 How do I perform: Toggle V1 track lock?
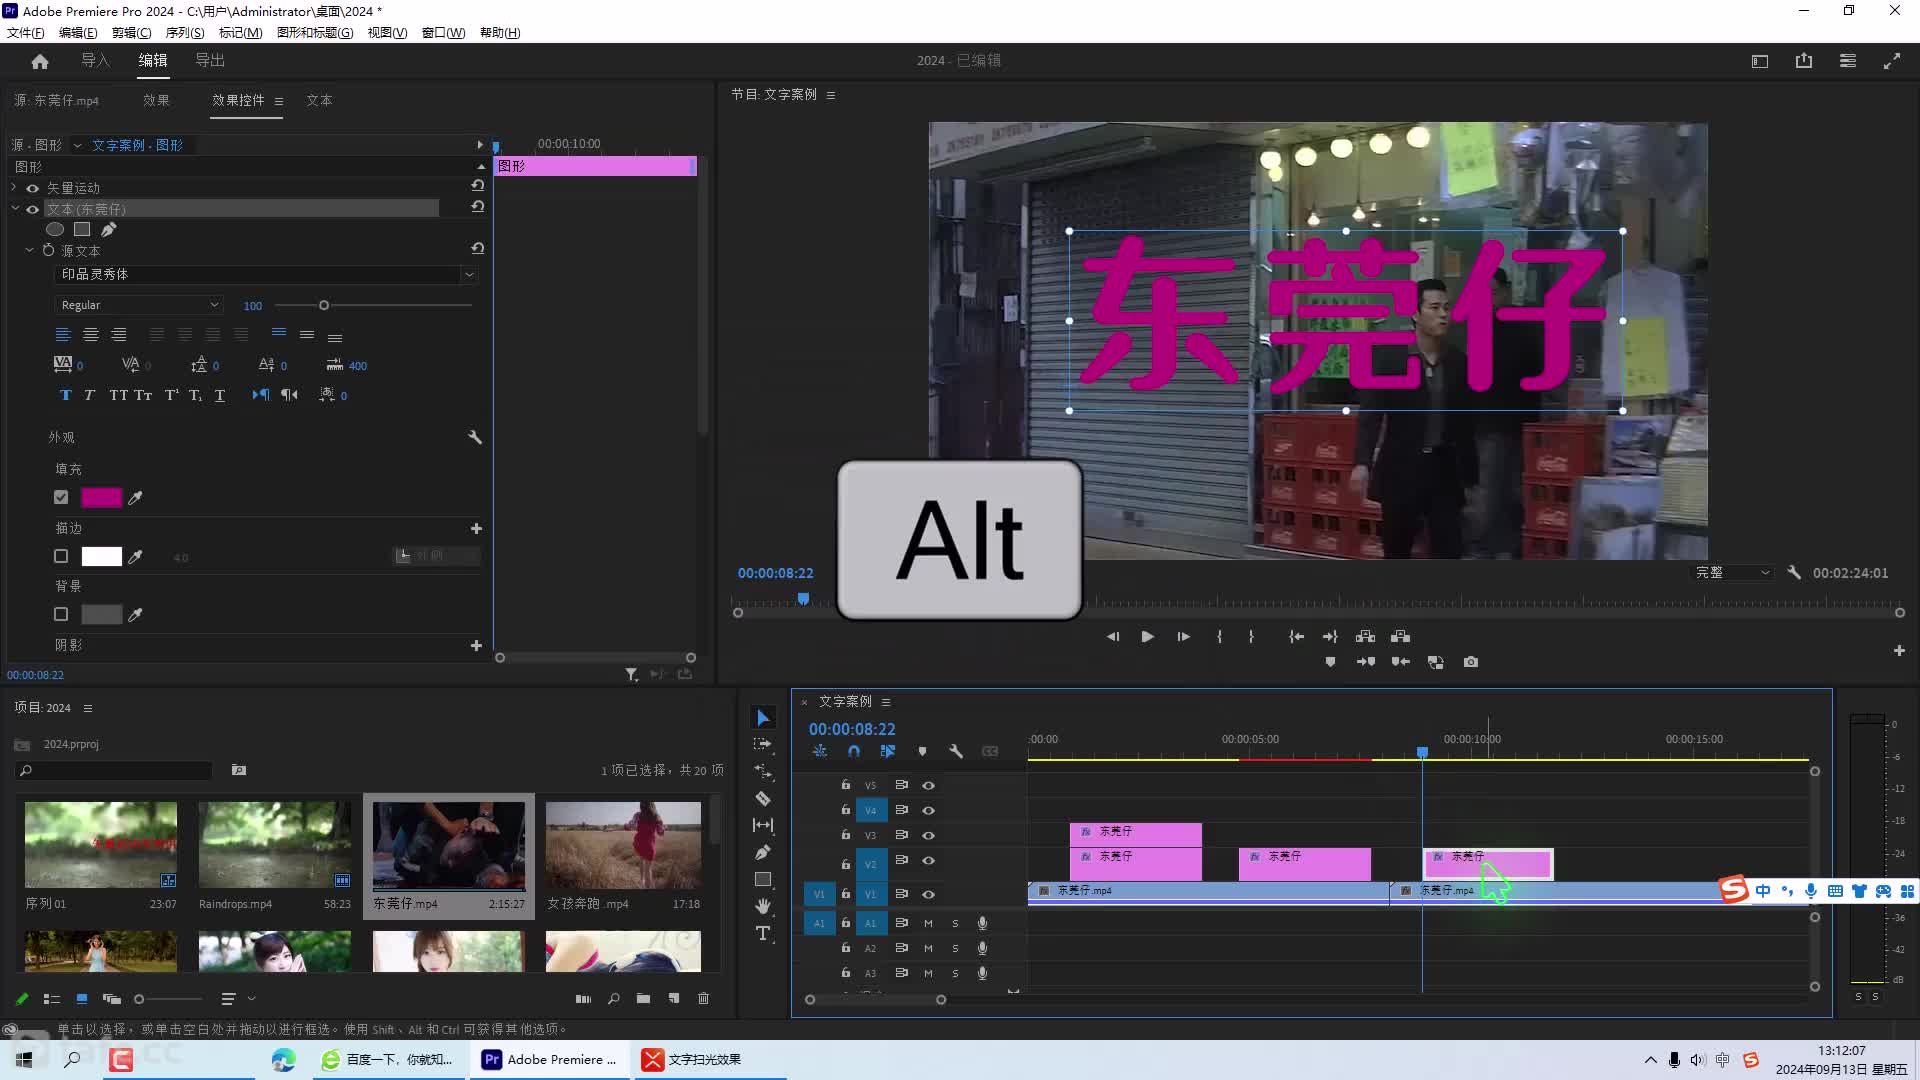point(846,893)
